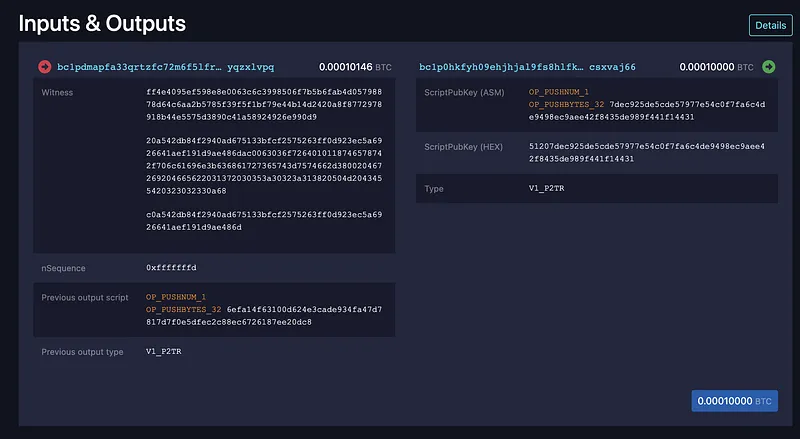The width and height of the screenshot is (800, 439).
Task: Click the output amount next to green arrow
Action: 716,67
